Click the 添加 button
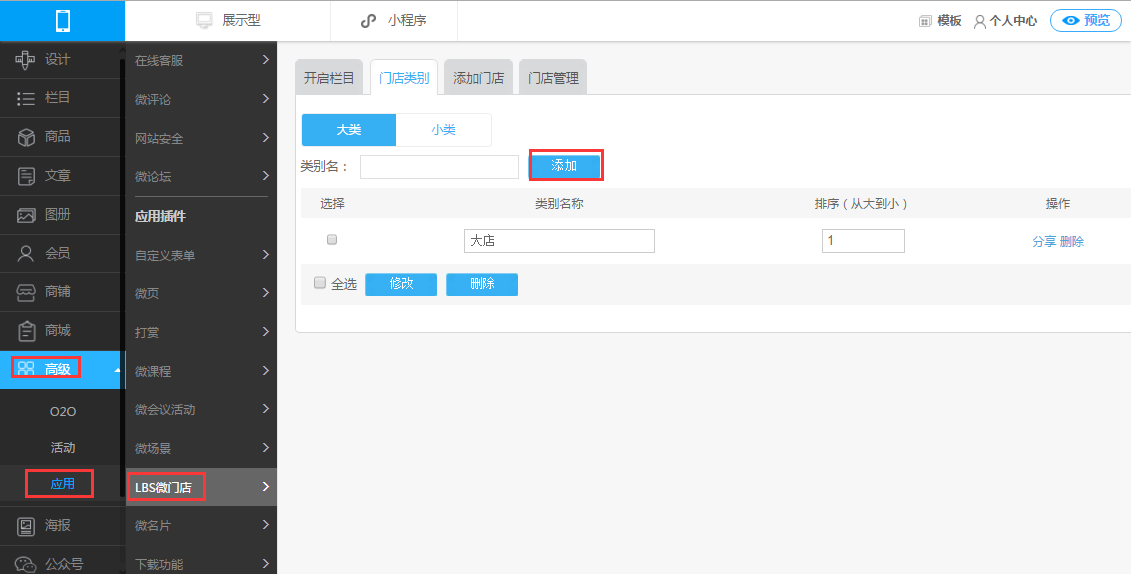Image resolution: width=1131 pixels, height=574 pixels. pyautogui.click(x=565, y=166)
